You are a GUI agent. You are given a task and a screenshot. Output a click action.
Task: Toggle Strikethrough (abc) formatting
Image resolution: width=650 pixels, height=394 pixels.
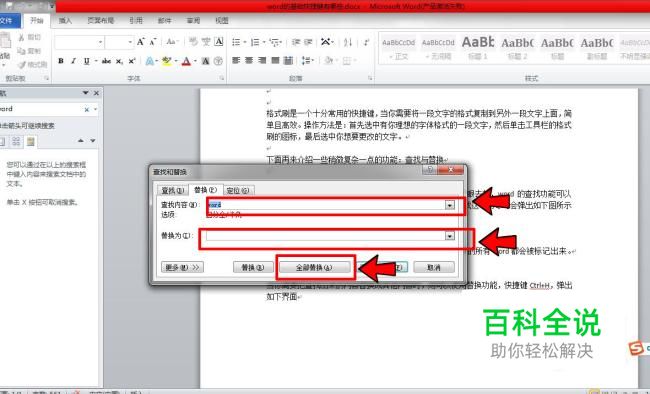click(x=107, y=61)
